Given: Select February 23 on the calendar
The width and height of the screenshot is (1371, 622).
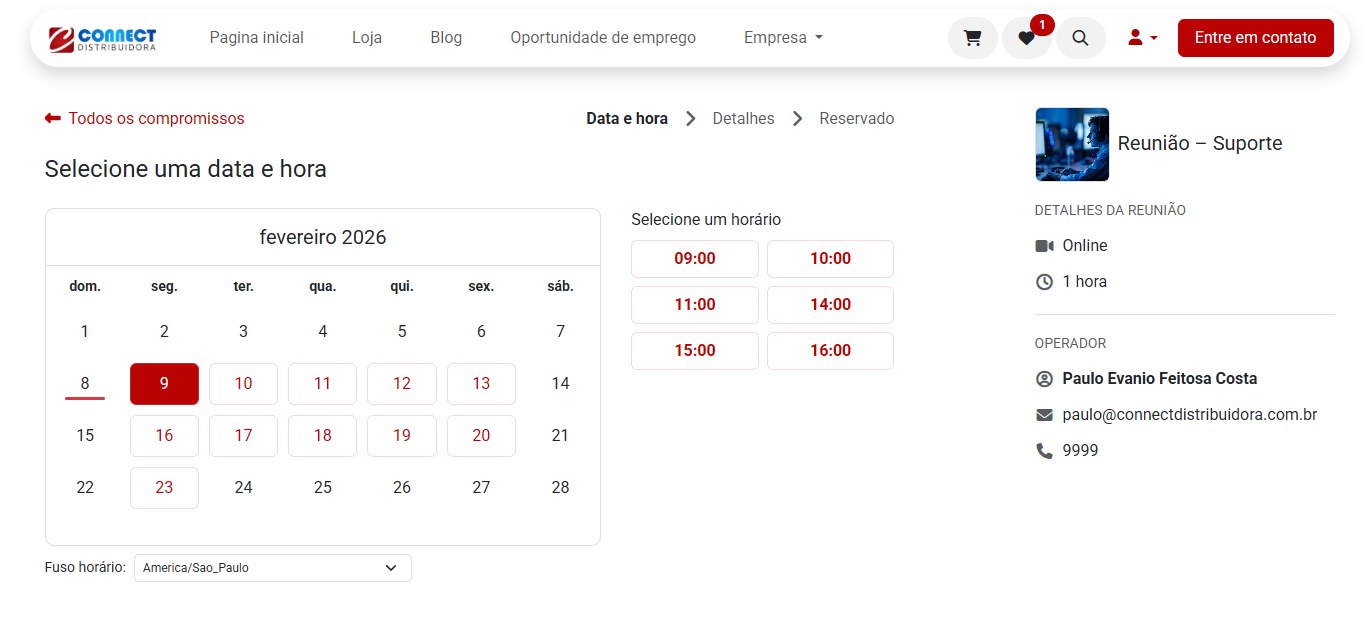Looking at the screenshot, I should point(164,488).
